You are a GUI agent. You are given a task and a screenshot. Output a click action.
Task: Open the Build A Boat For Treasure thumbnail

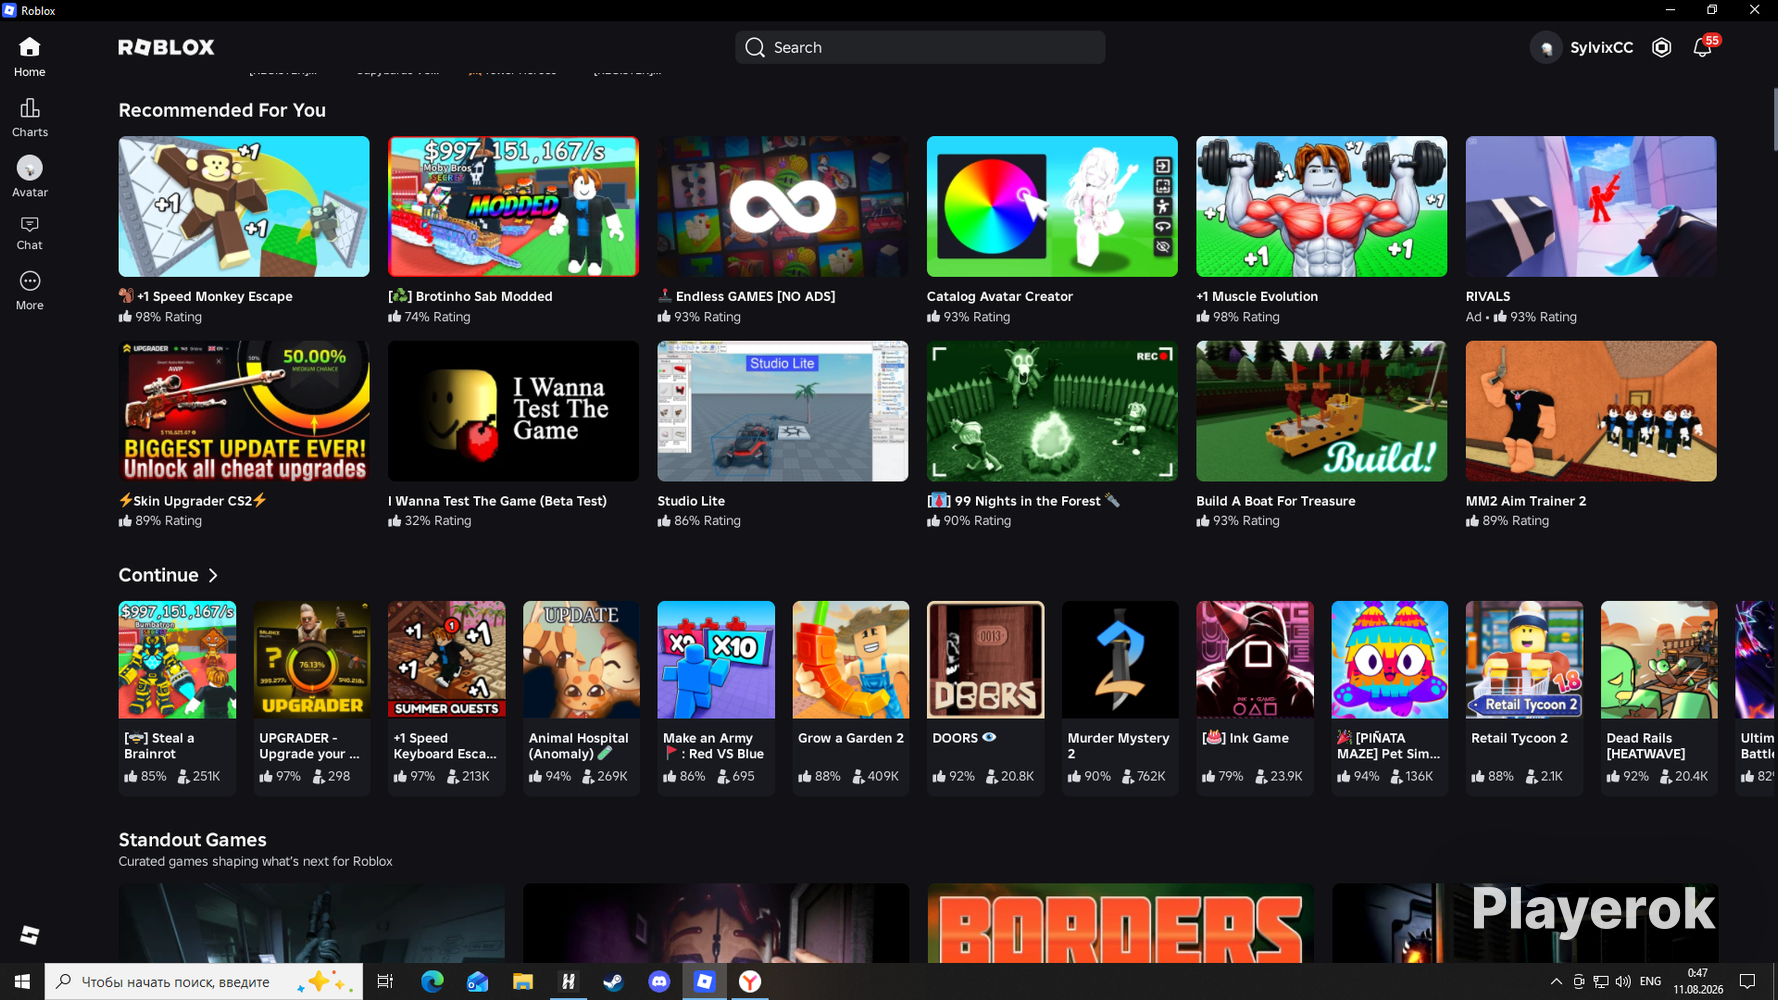click(x=1321, y=411)
